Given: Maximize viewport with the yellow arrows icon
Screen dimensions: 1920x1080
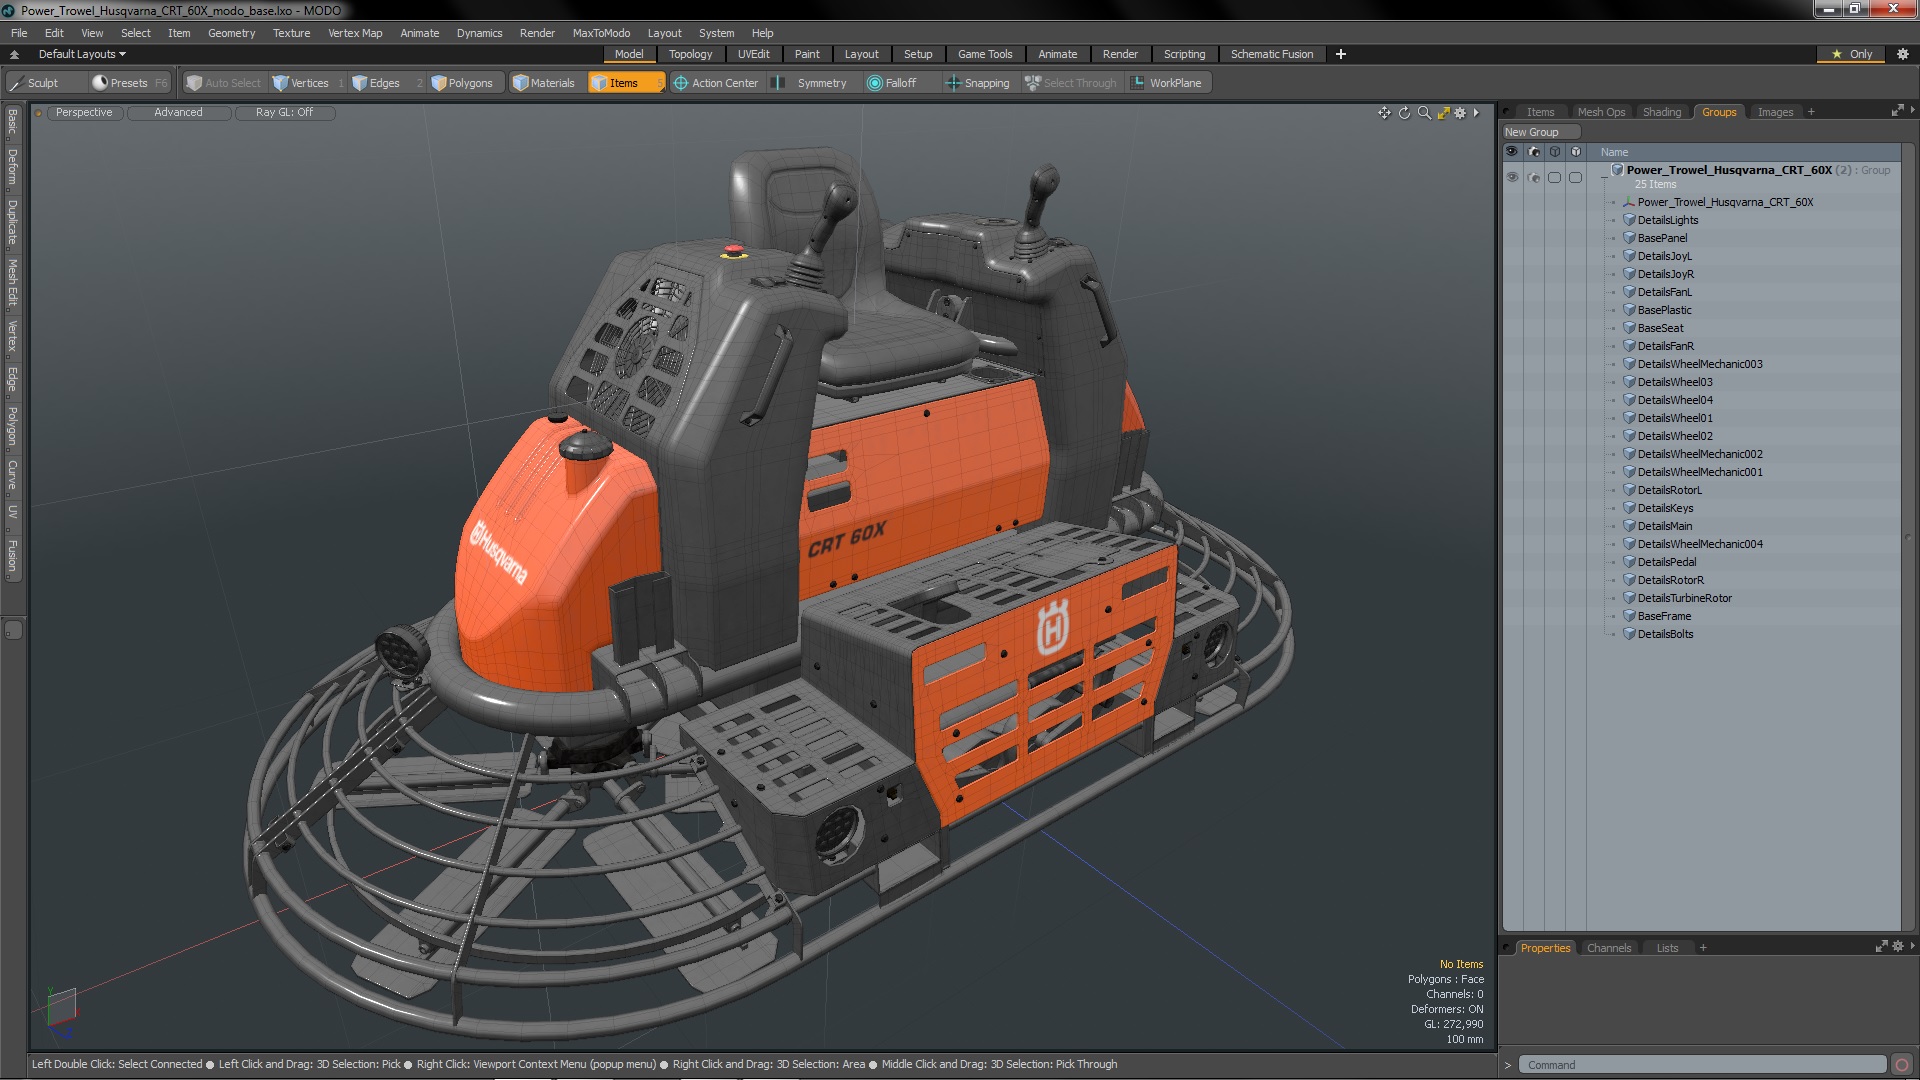Looking at the screenshot, I should click(1443, 113).
